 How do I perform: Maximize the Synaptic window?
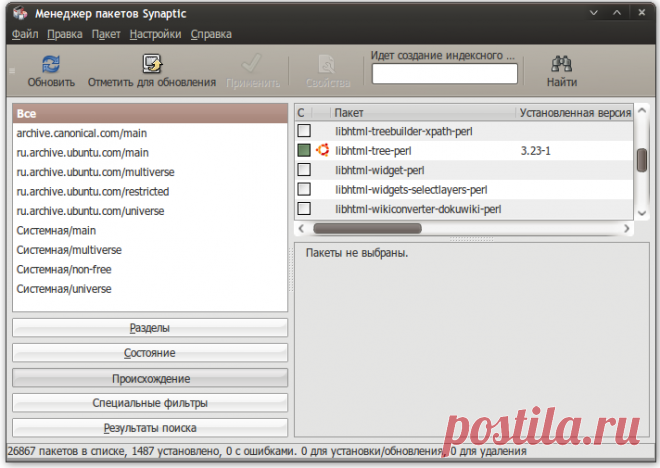(x=617, y=13)
